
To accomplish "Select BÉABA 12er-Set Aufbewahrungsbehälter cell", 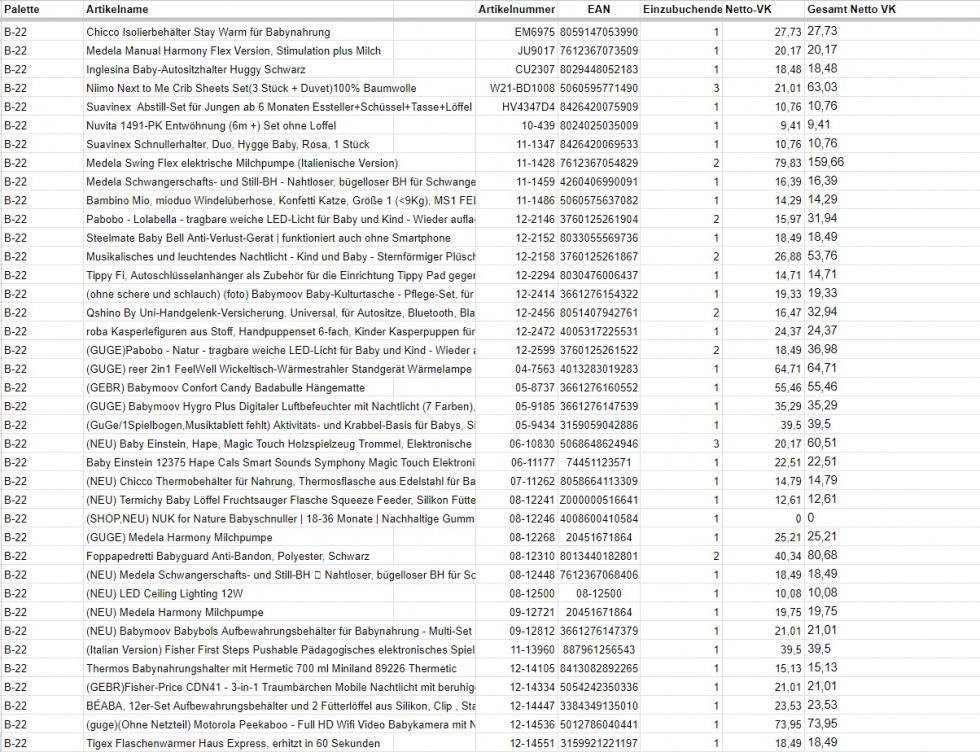I will 281,707.
